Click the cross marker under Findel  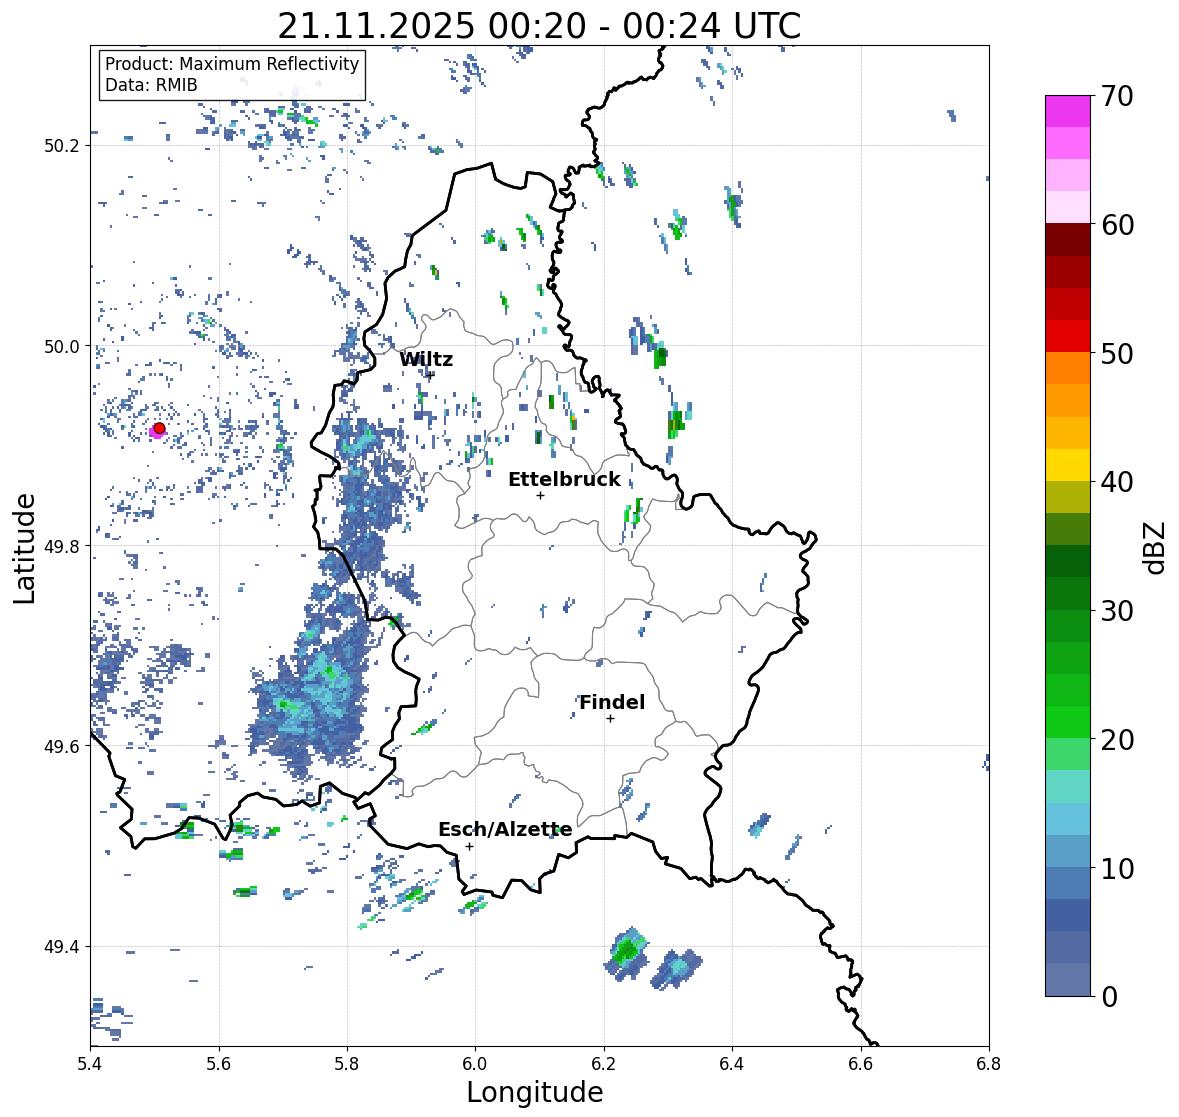pyautogui.click(x=611, y=719)
